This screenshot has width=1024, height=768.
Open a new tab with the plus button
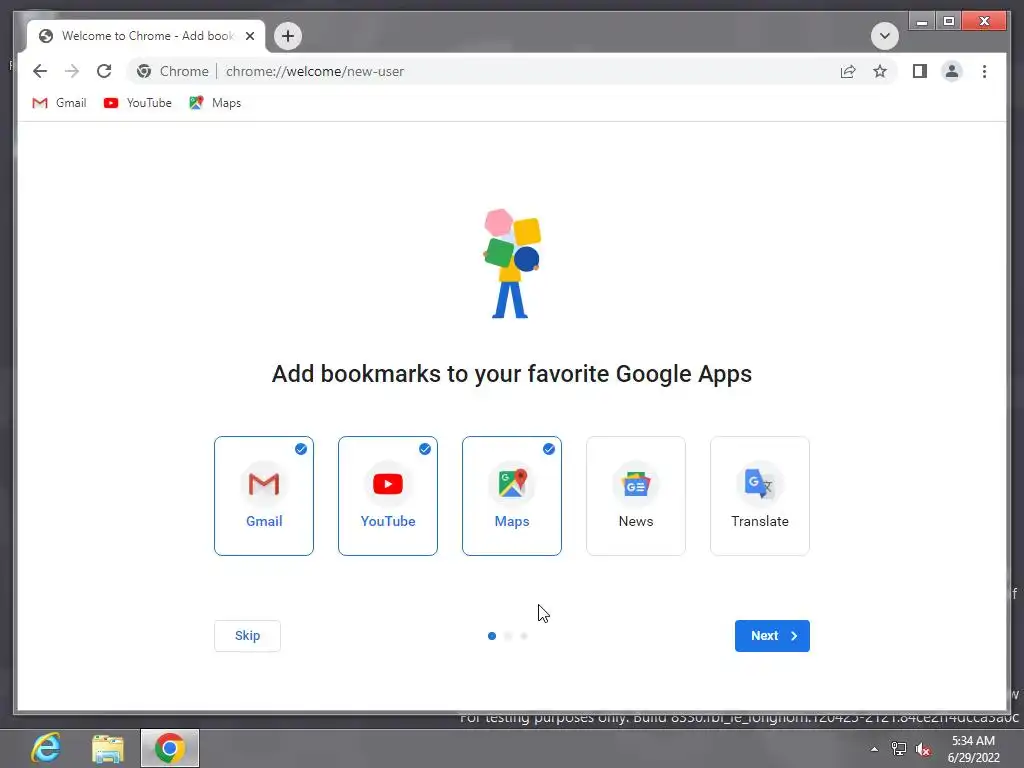coord(288,36)
